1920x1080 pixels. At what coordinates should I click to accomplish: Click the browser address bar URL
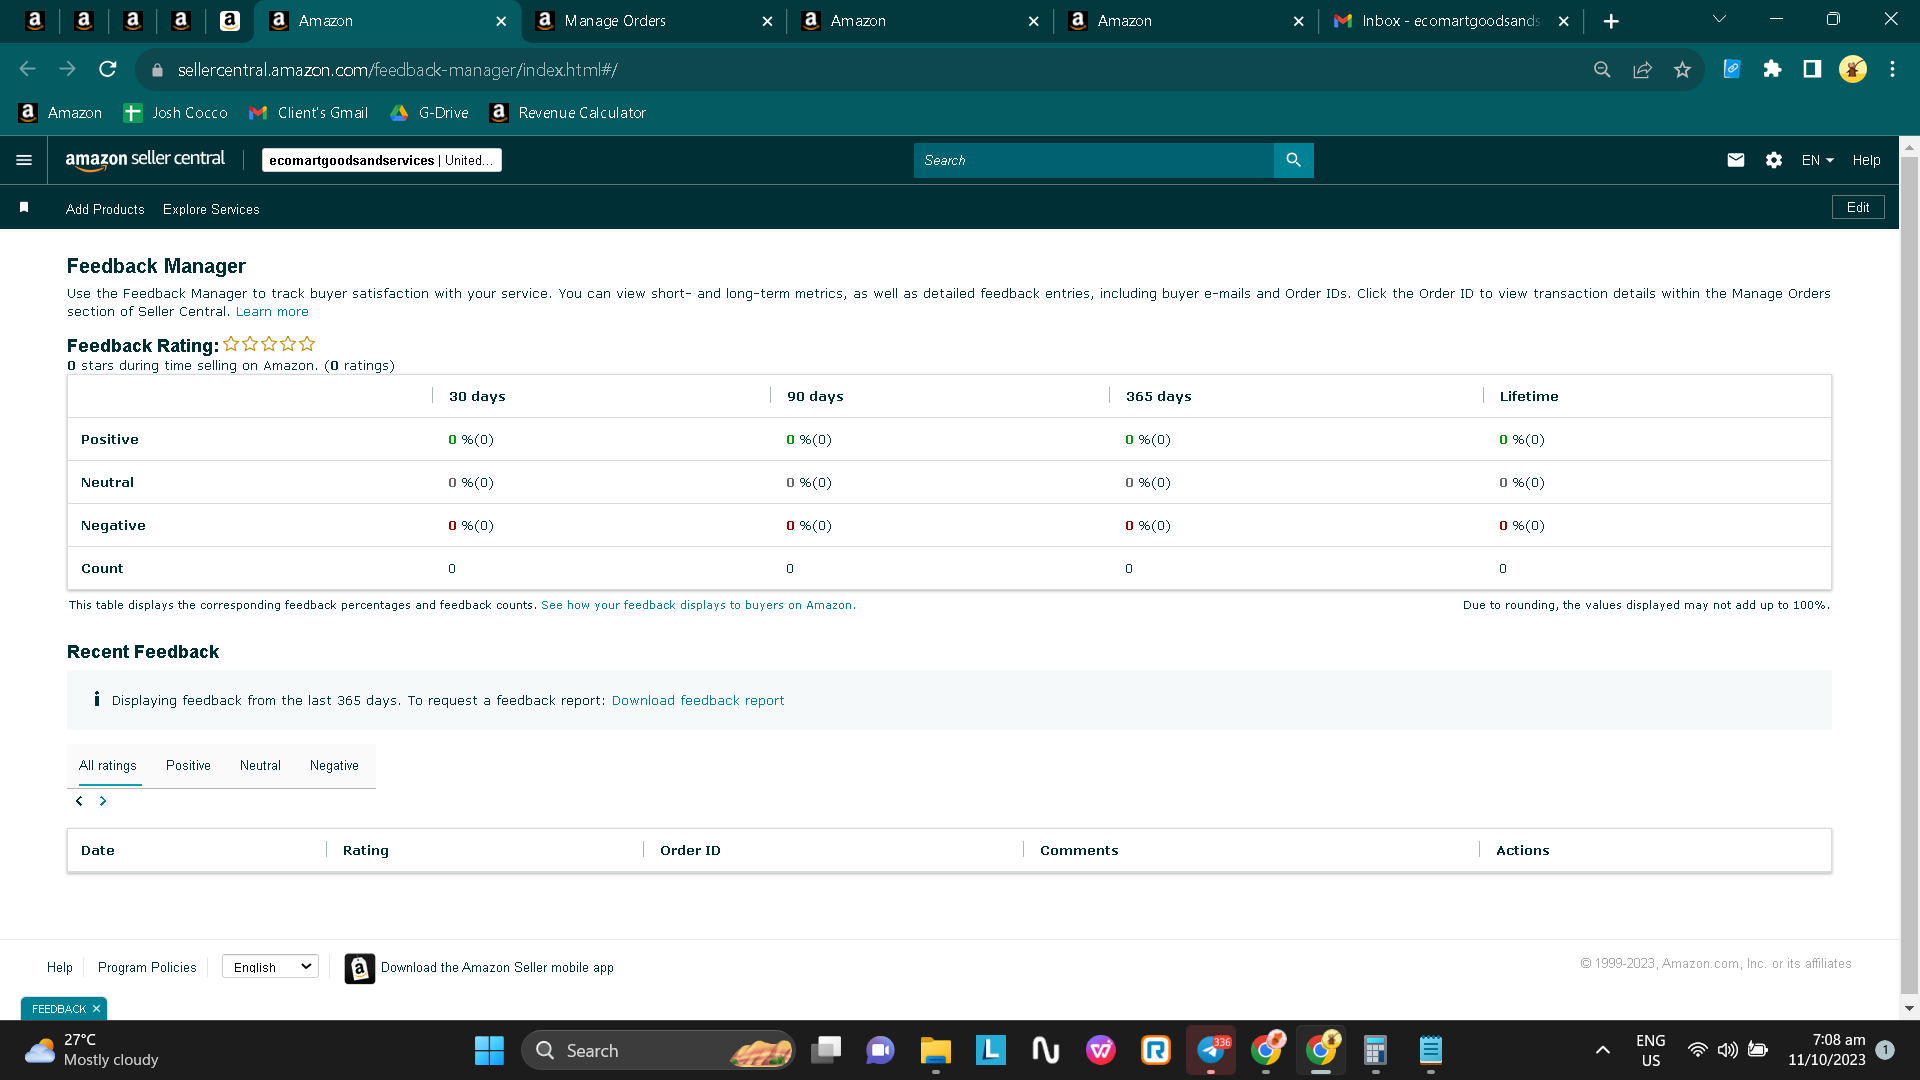pyautogui.click(x=397, y=70)
